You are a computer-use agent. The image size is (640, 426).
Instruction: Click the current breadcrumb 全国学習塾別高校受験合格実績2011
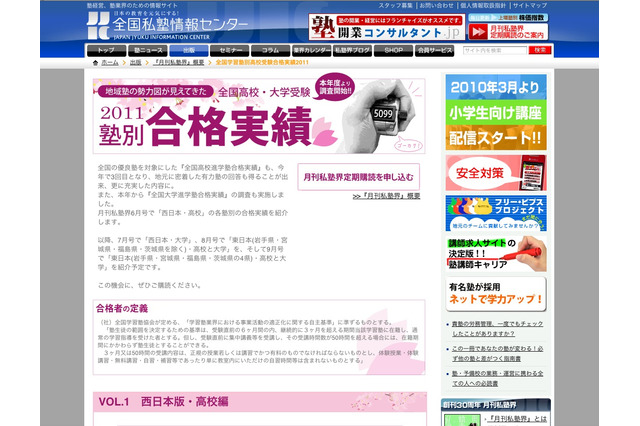pyautogui.click(x=262, y=62)
